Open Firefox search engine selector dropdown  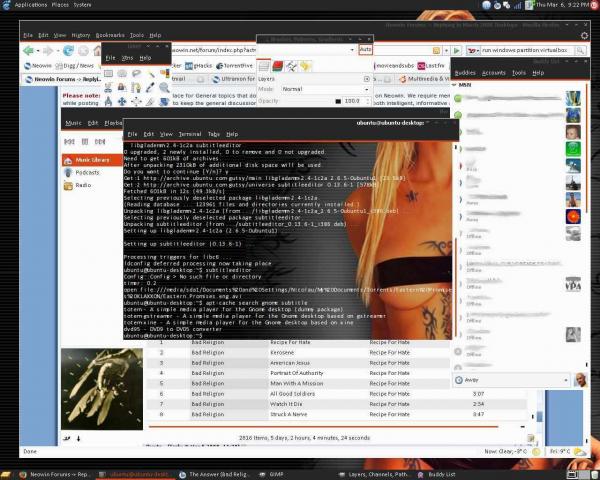click(x=473, y=51)
